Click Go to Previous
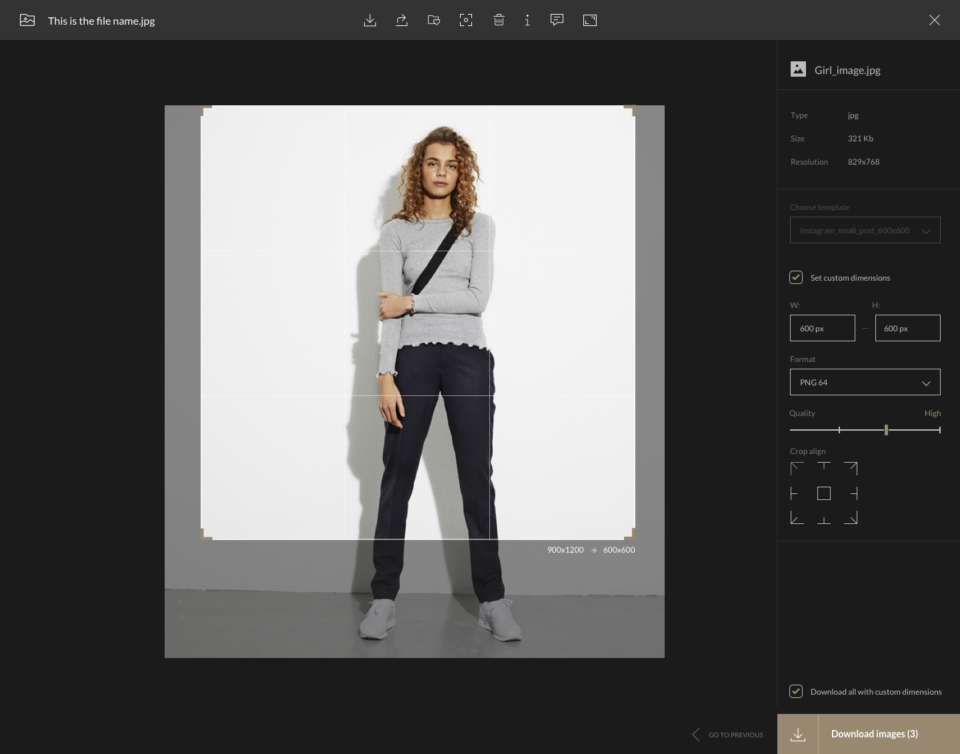The height and width of the screenshot is (754, 960). tap(727, 734)
